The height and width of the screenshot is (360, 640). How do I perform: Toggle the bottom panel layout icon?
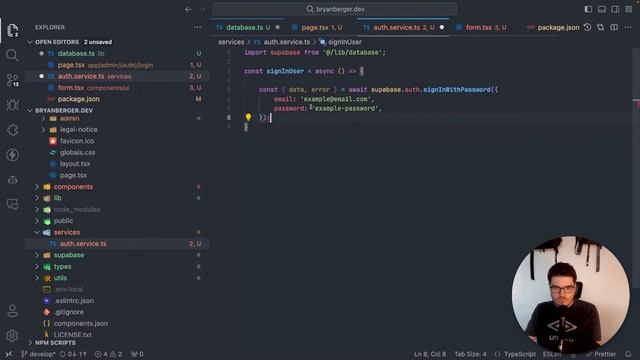(x=602, y=9)
